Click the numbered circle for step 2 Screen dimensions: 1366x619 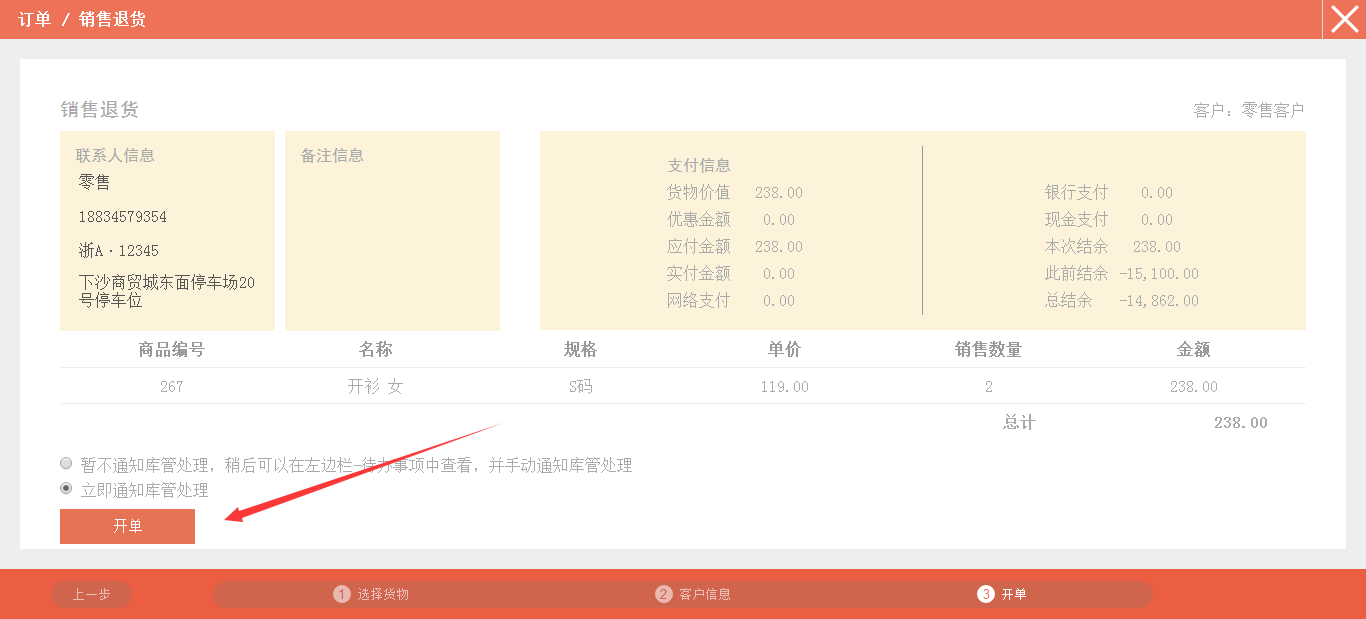[664, 594]
